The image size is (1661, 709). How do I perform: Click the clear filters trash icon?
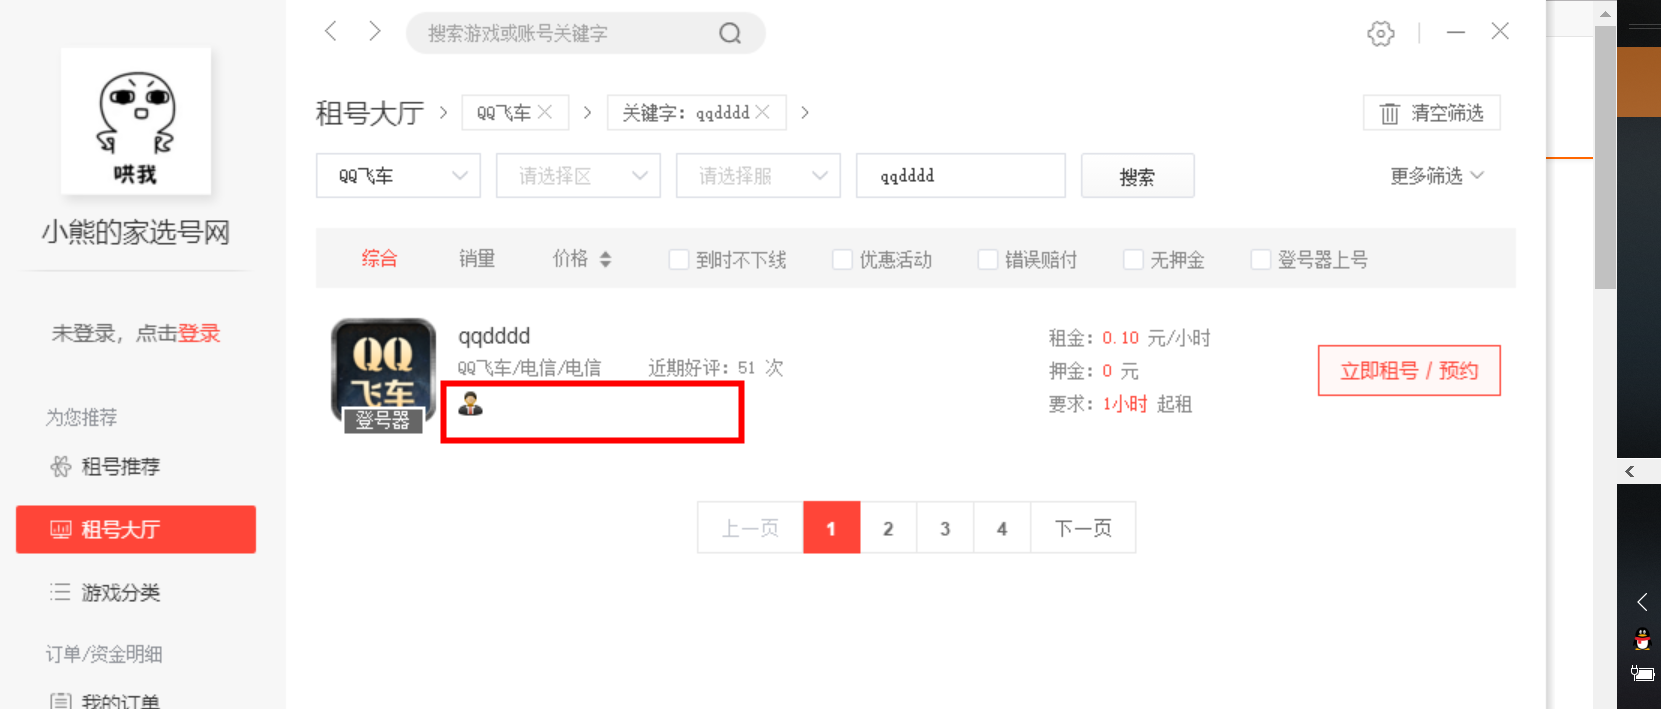(1389, 114)
